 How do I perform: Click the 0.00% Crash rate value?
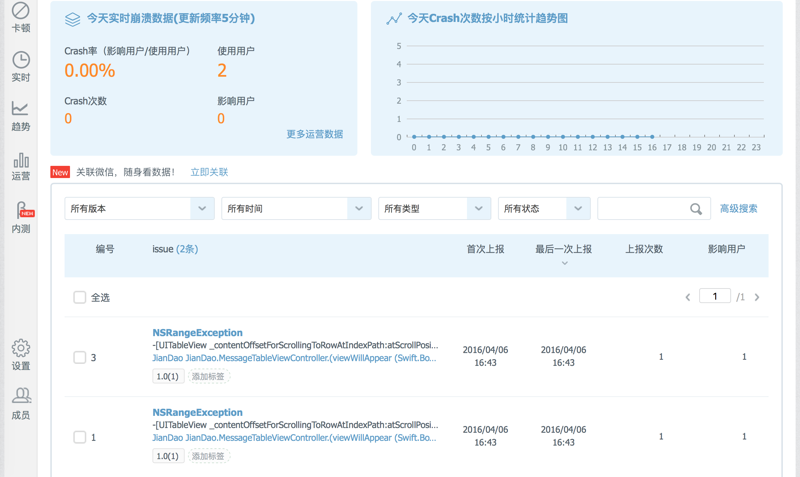(90, 70)
